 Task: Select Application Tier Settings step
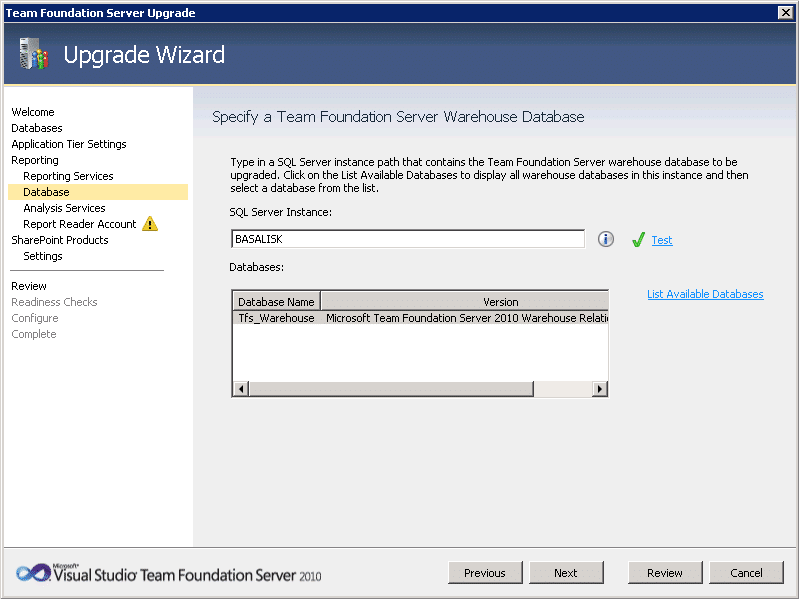tap(69, 144)
